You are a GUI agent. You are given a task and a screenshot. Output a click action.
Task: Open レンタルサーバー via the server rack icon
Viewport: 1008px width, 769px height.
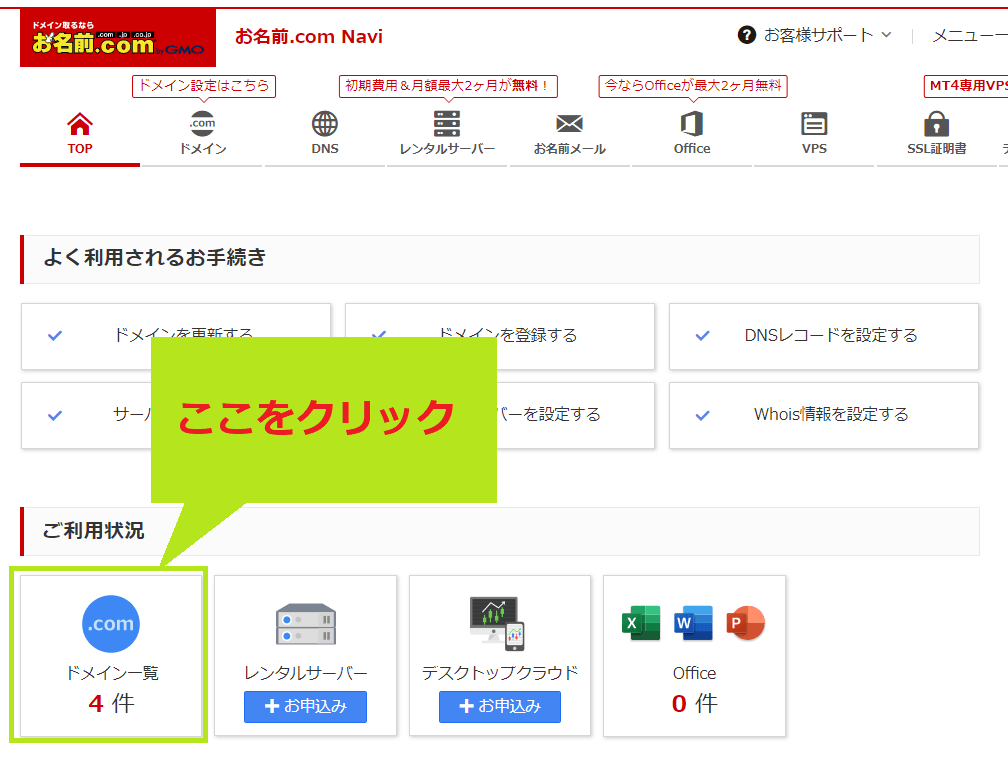[446, 126]
